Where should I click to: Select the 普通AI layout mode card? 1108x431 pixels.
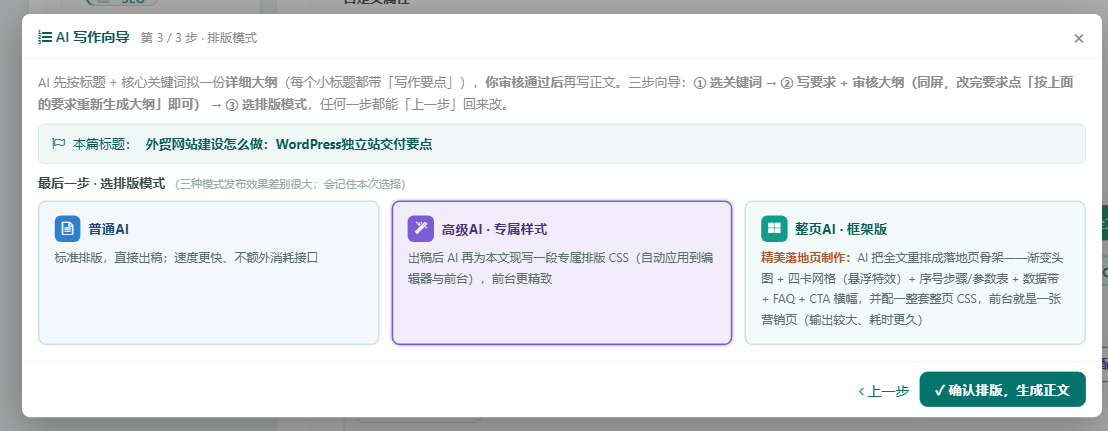tap(208, 273)
